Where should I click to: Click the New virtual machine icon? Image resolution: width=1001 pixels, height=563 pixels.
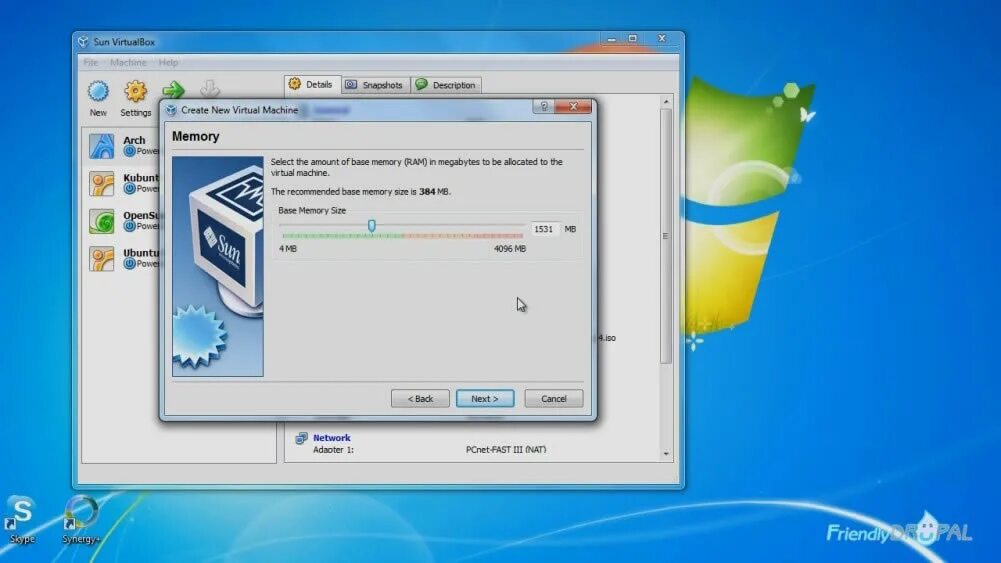98,92
